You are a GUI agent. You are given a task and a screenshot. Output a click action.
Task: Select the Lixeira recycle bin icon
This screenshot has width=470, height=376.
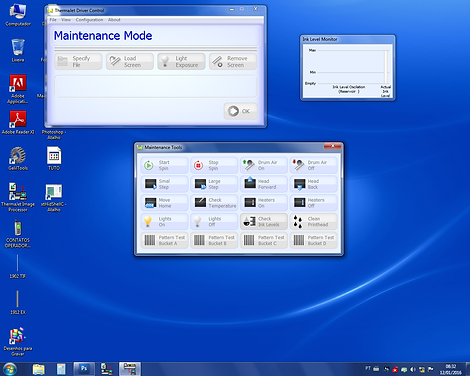pos(18,51)
